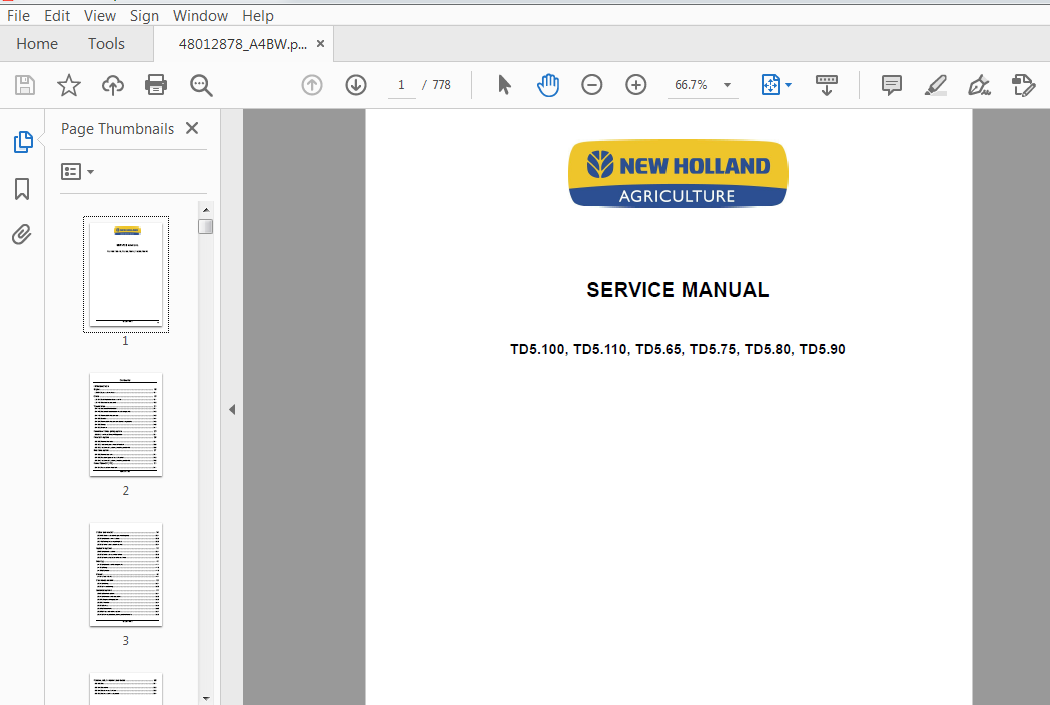Viewport: 1050px width, 705px height.
Task: Click the SERVICE MANUAL heading text
Action: click(x=678, y=289)
